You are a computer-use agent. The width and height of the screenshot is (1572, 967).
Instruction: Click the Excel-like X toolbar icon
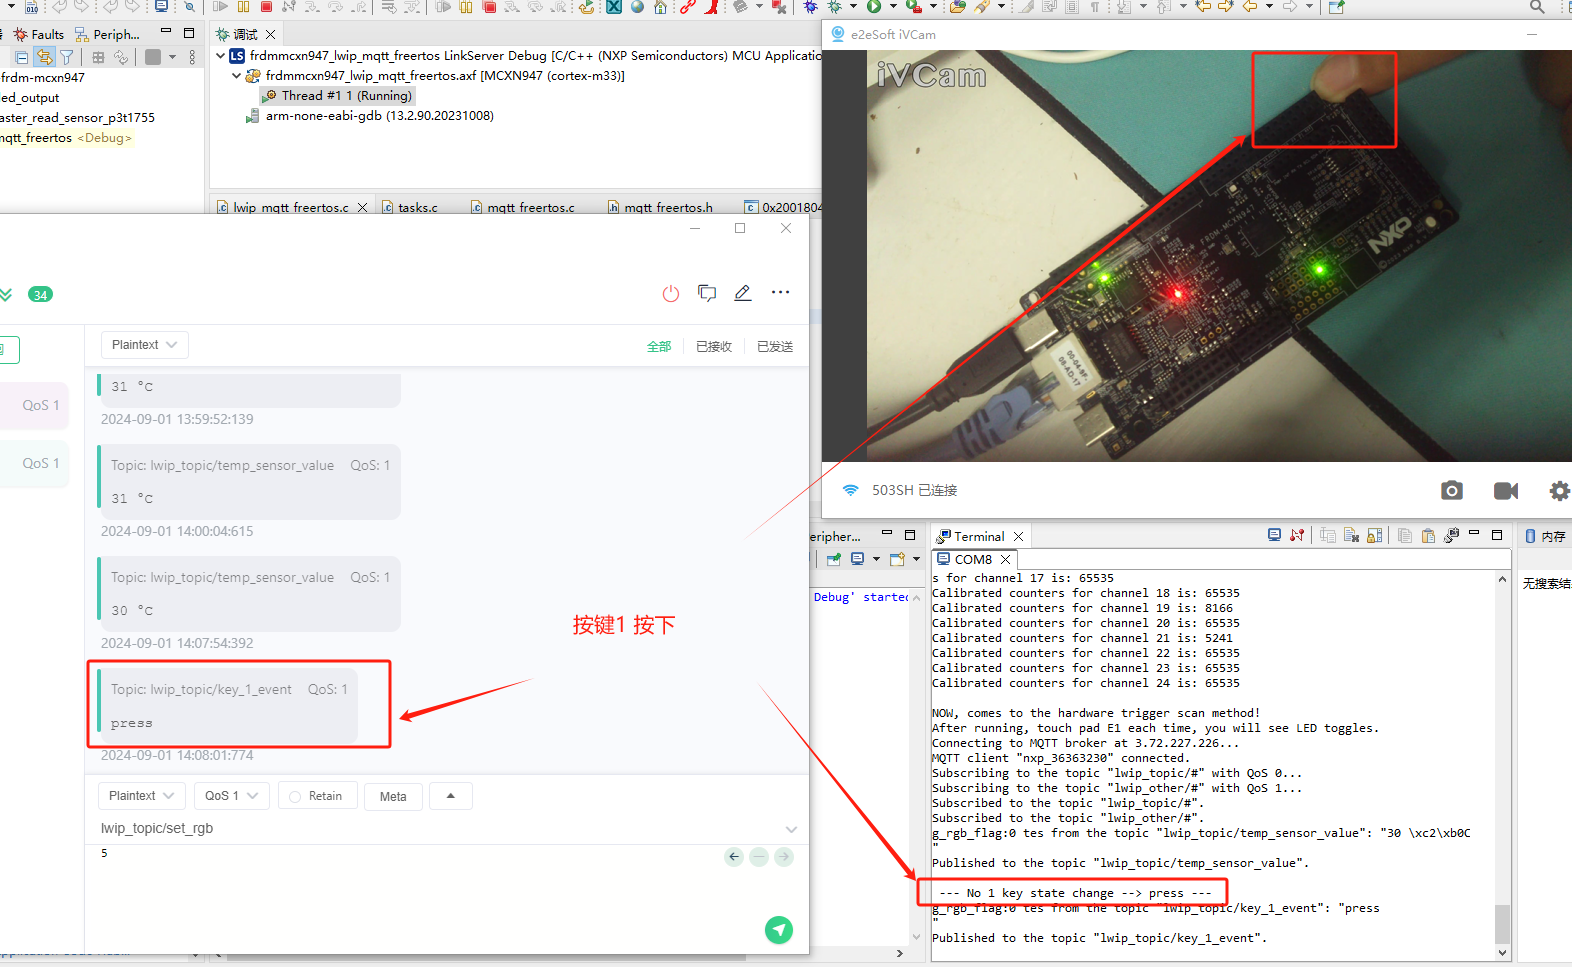click(x=614, y=6)
